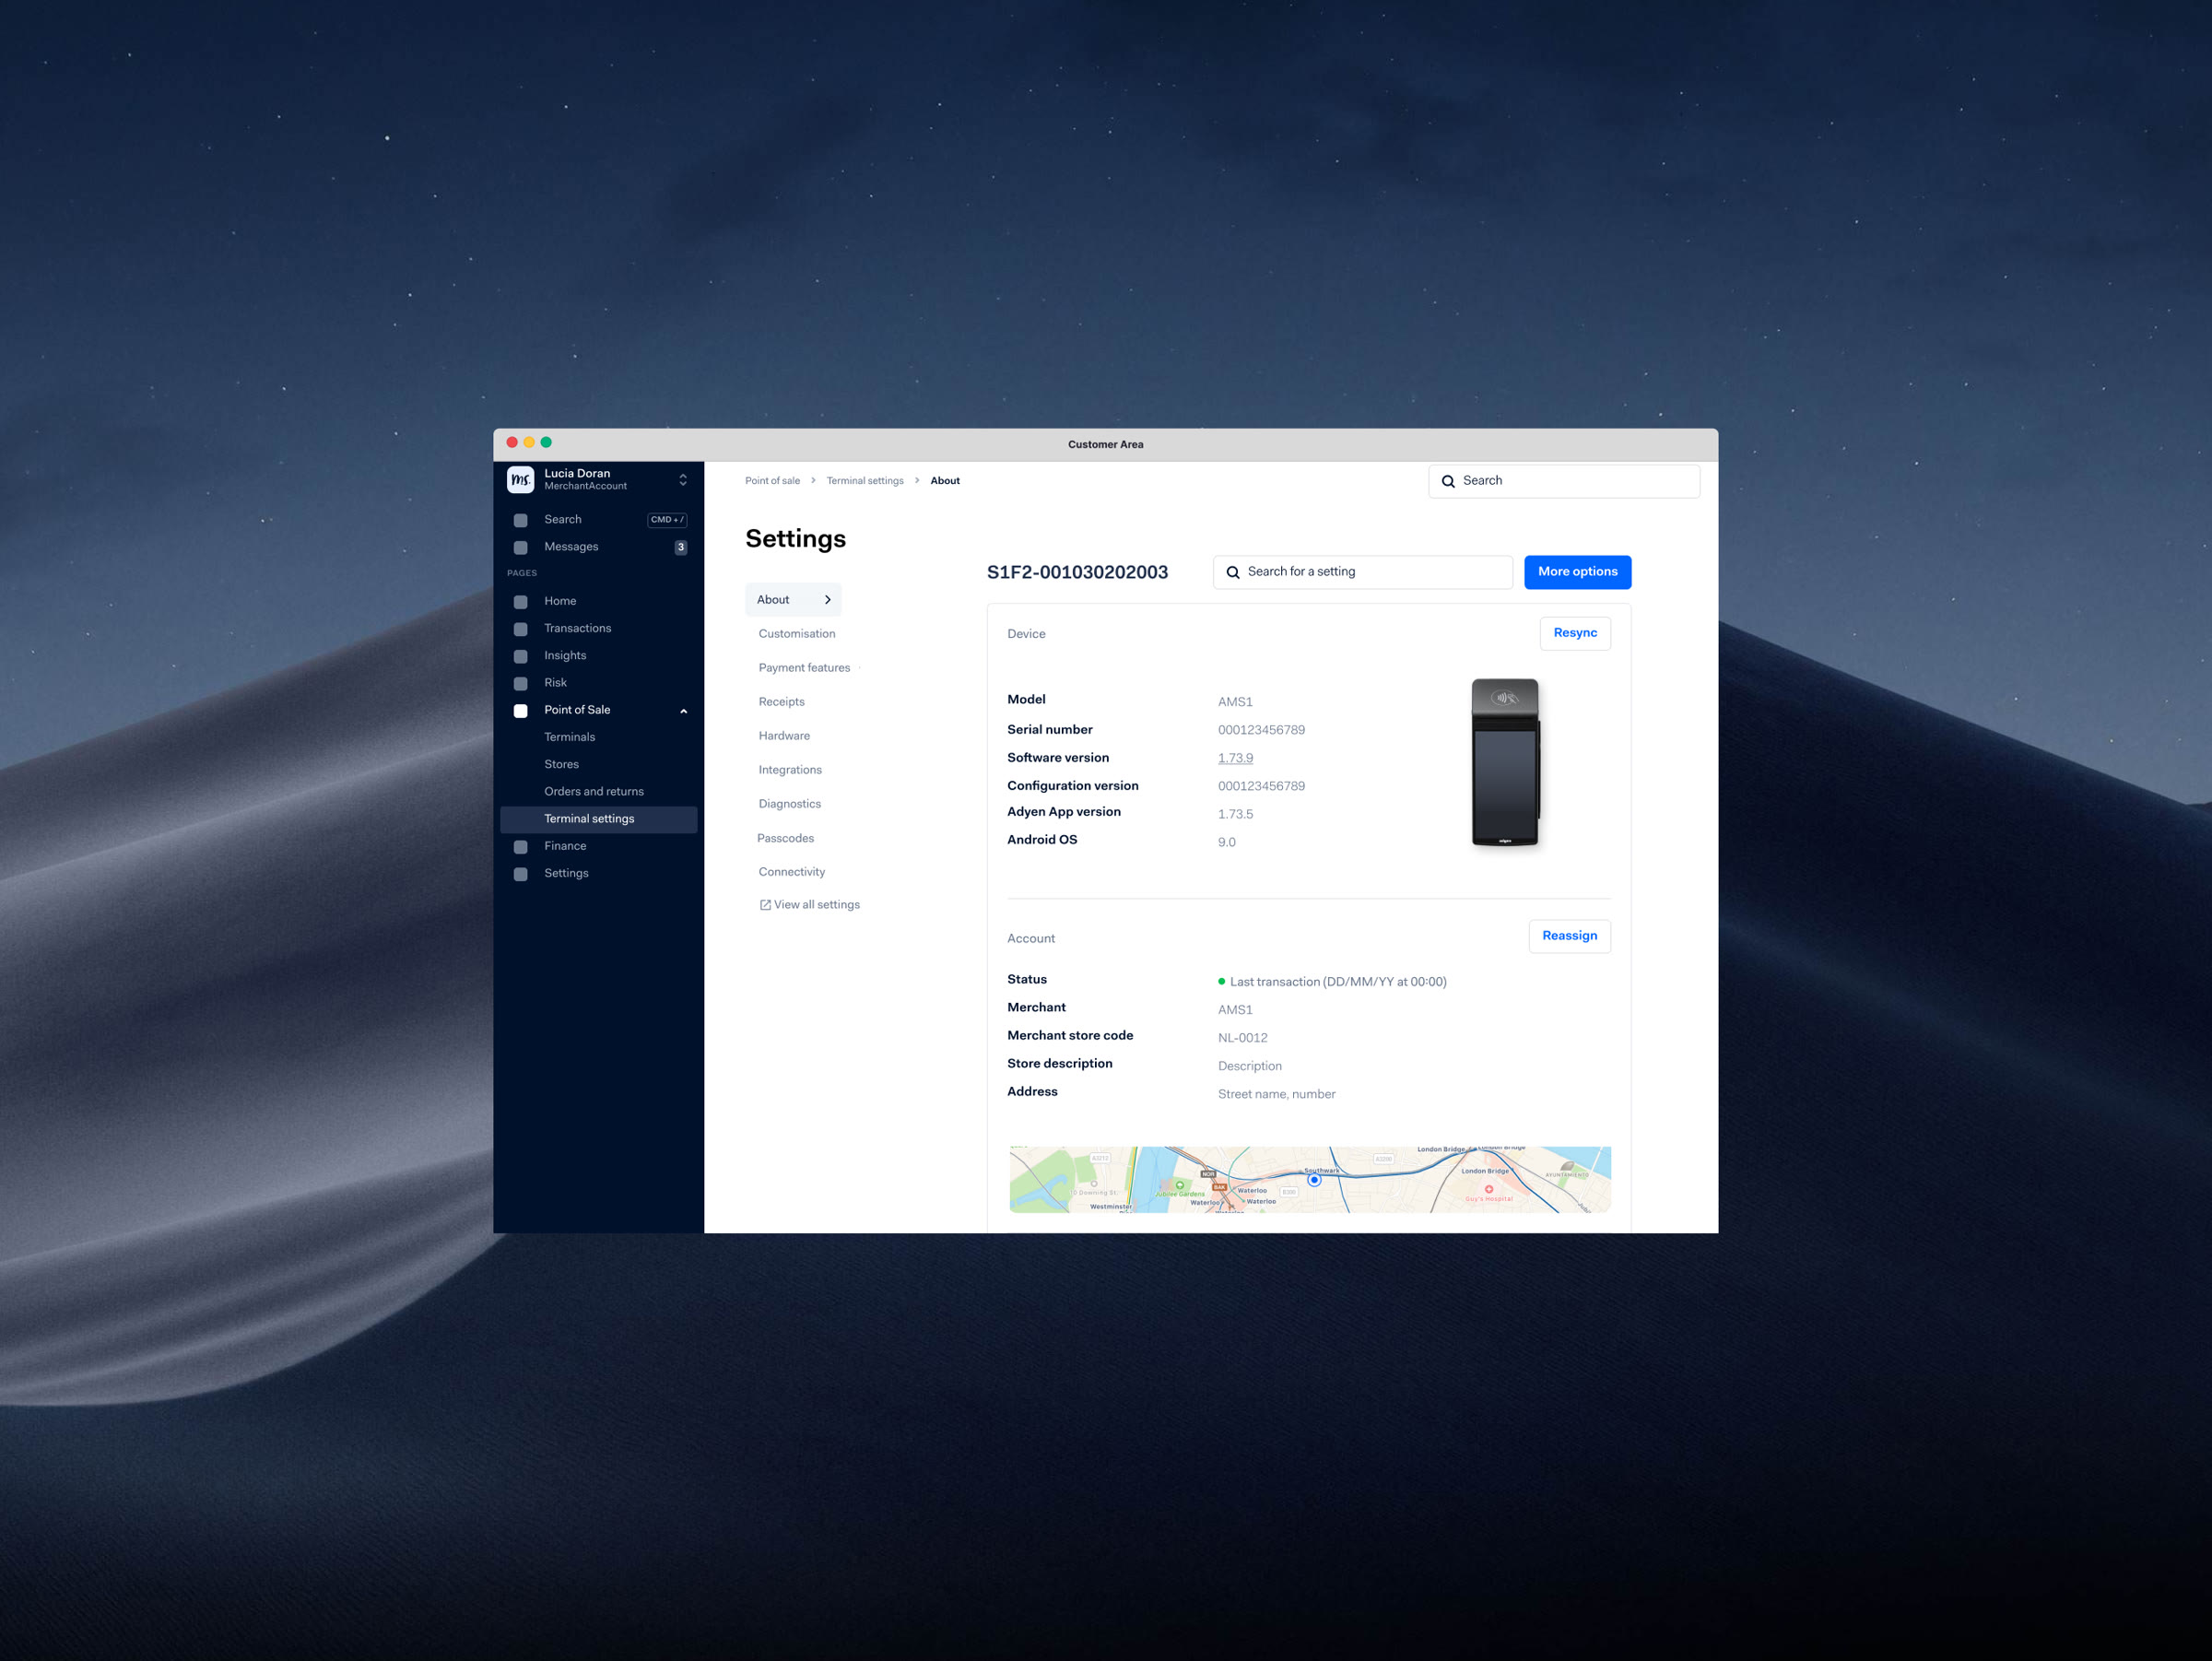Image resolution: width=2212 pixels, height=1661 pixels.
Task: Open More options menu
Action: point(1577,572)
